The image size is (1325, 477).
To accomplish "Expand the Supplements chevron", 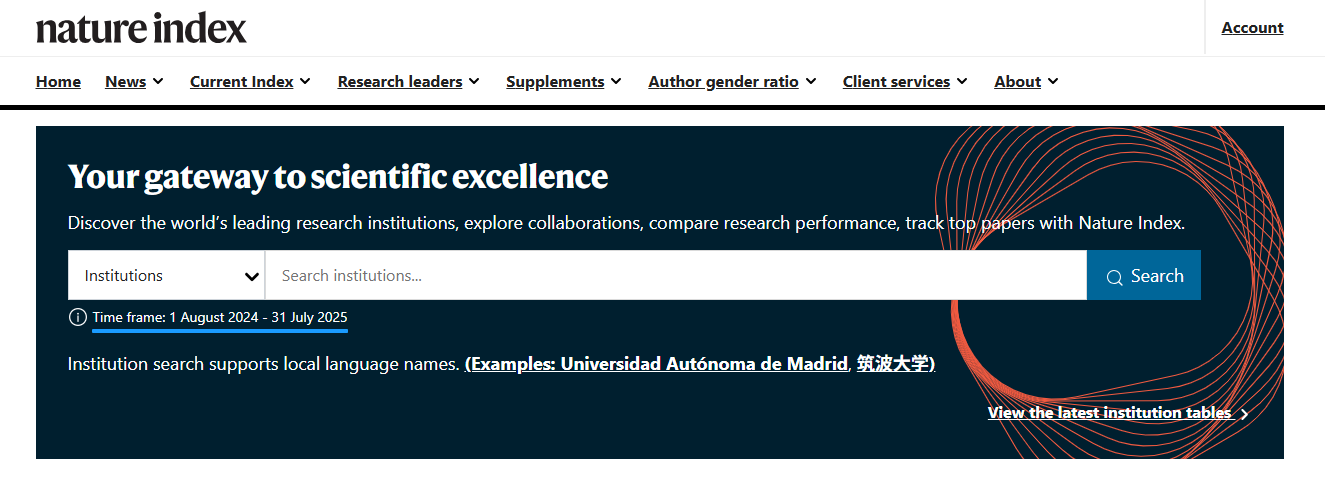I will (616, 82).
